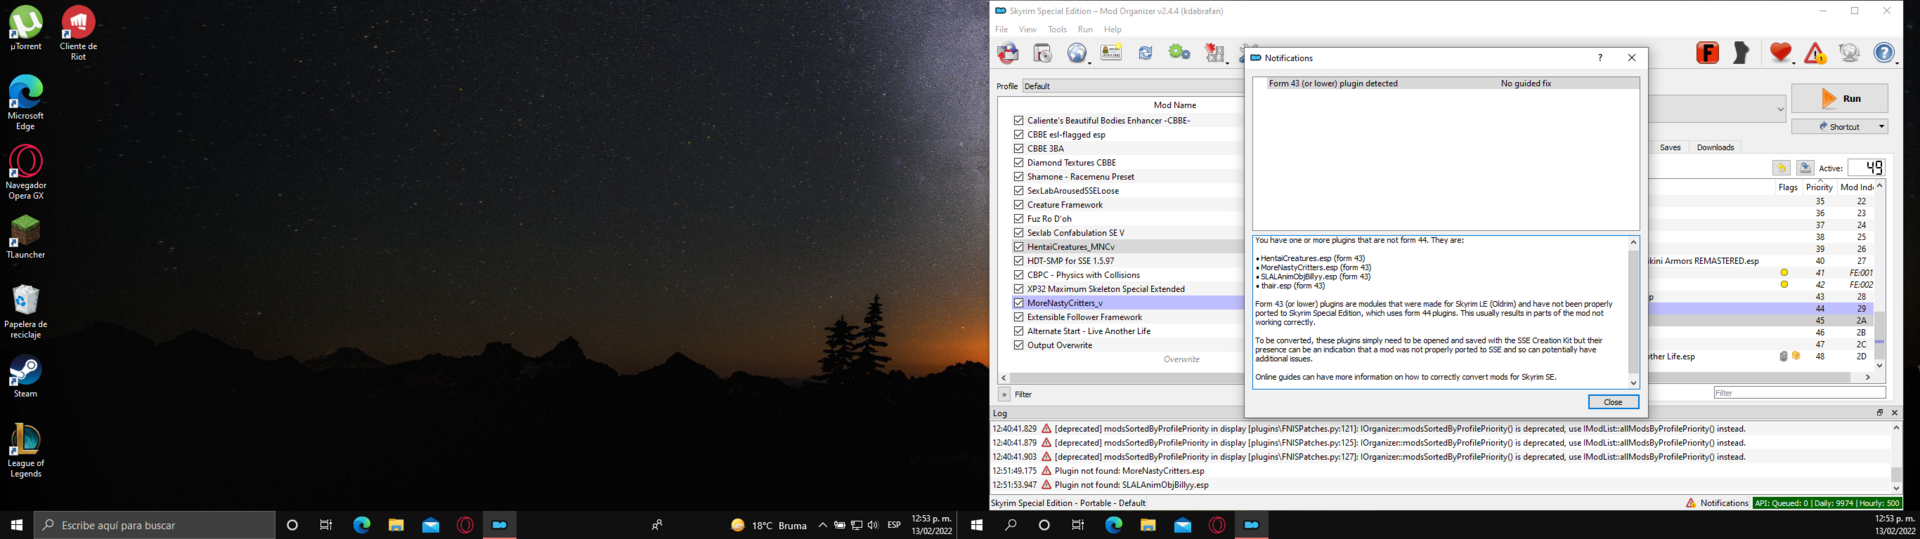Uncheck CBBE esl-flagged esp mod
The image size is (1920, 539).
coord(1019,134)
